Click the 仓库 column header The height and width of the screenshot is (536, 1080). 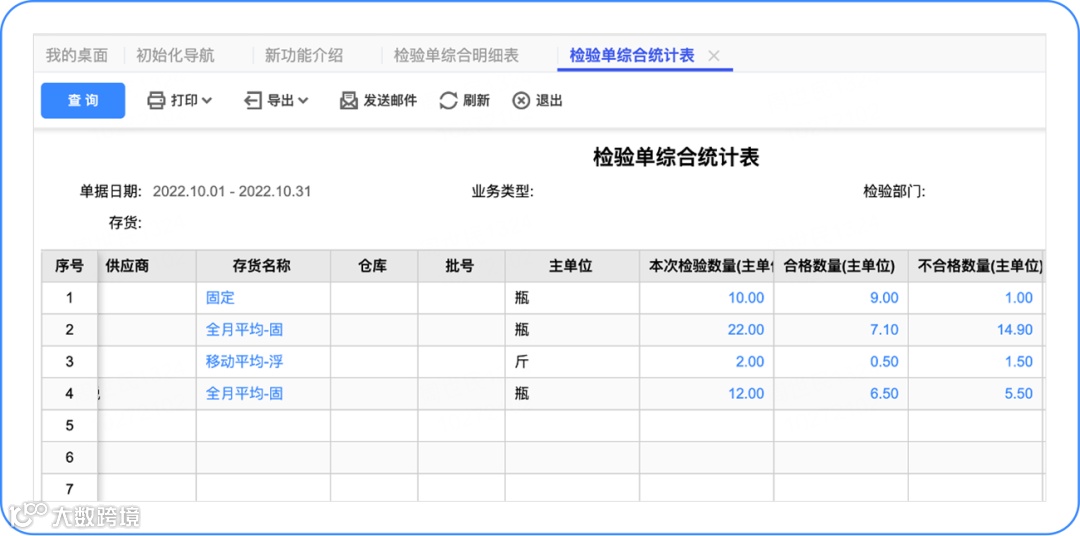(x=374, y=266)
